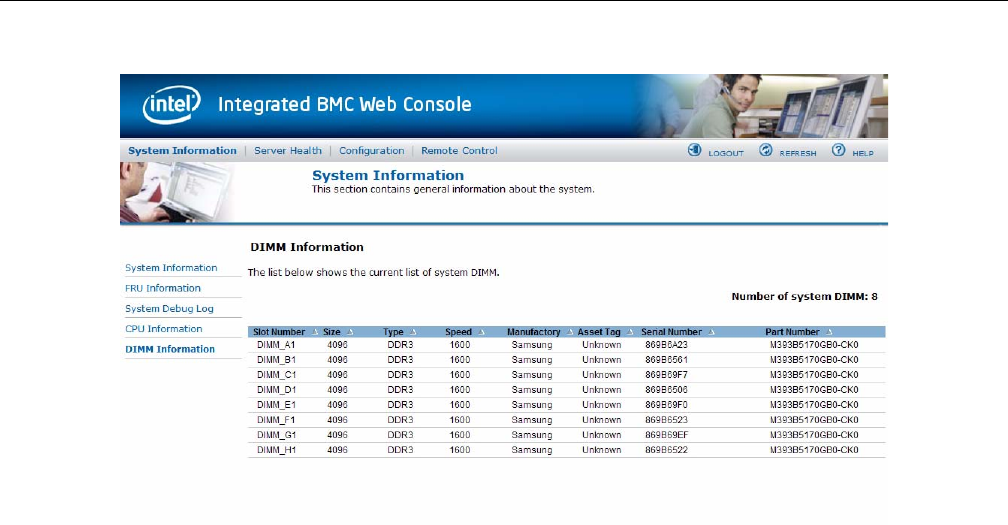Sort by Speed using its arrow
The image size is (1008, 525).
pyautogui.click(x=482, y=332)
